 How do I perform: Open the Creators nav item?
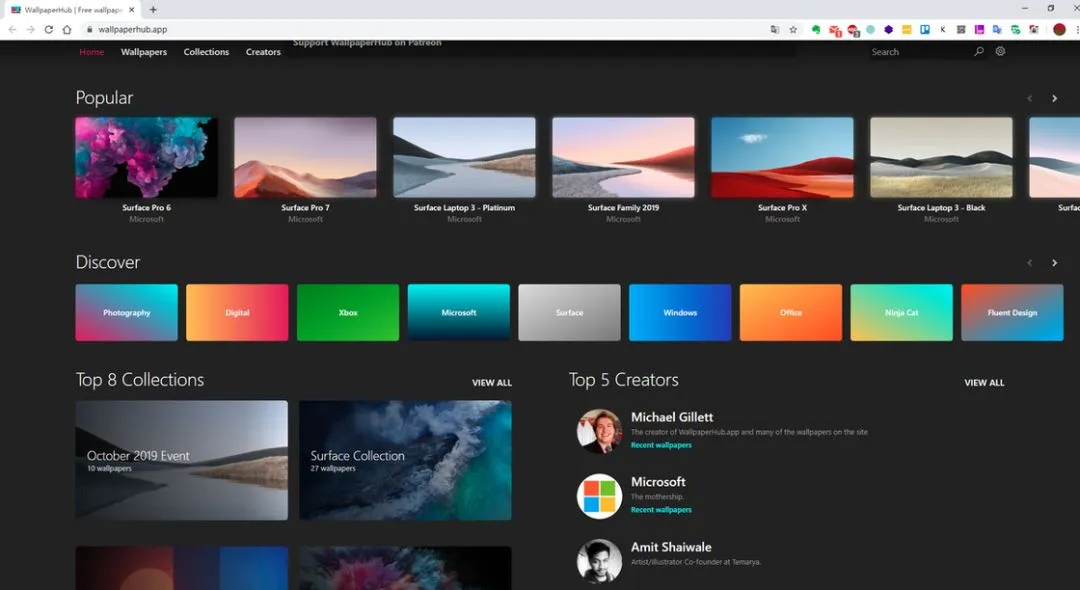pos(263,52)
